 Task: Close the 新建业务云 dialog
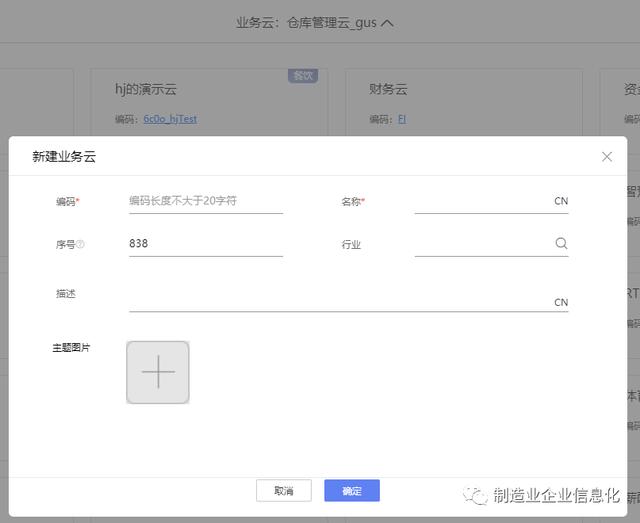pyautogui.click(x=607, y=157)
